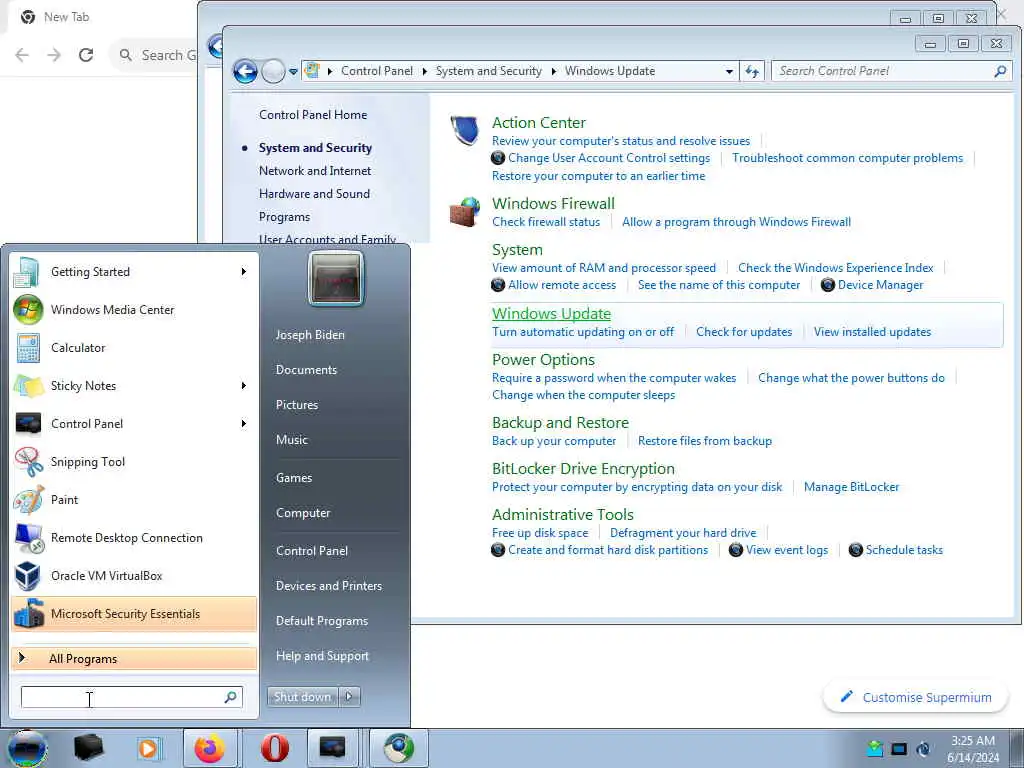Image resolution: width=1024 pixels, height=768 pixels.
Task: Click the Action Center shield icon
Action: click(x=465, y=129)
